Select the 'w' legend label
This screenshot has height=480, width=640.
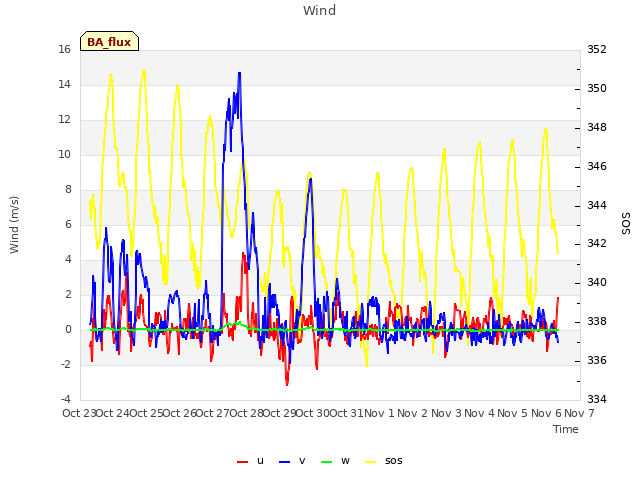coord(345,461)
